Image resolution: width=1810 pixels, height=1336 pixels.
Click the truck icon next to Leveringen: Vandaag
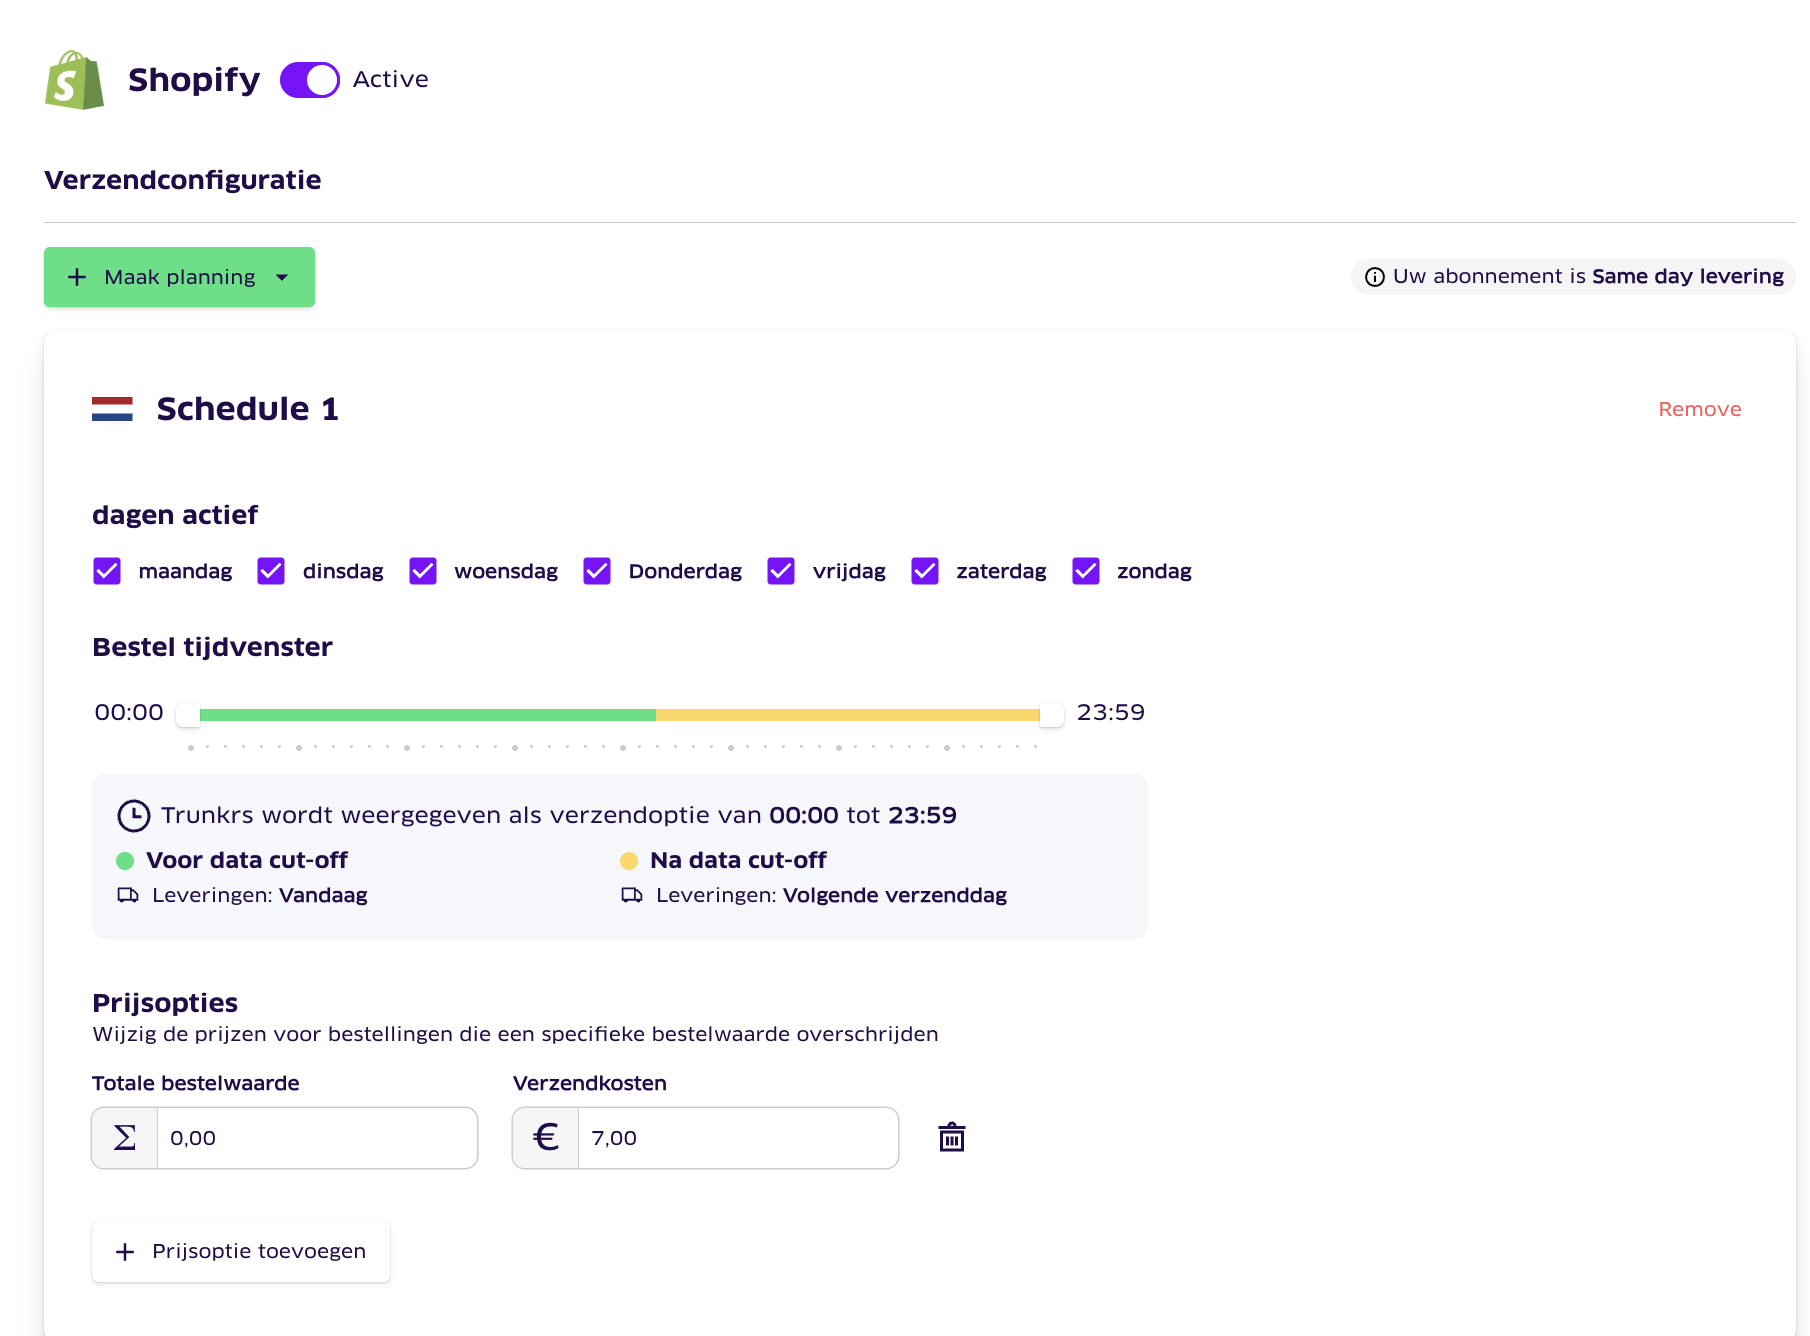[x=128, y=895]
